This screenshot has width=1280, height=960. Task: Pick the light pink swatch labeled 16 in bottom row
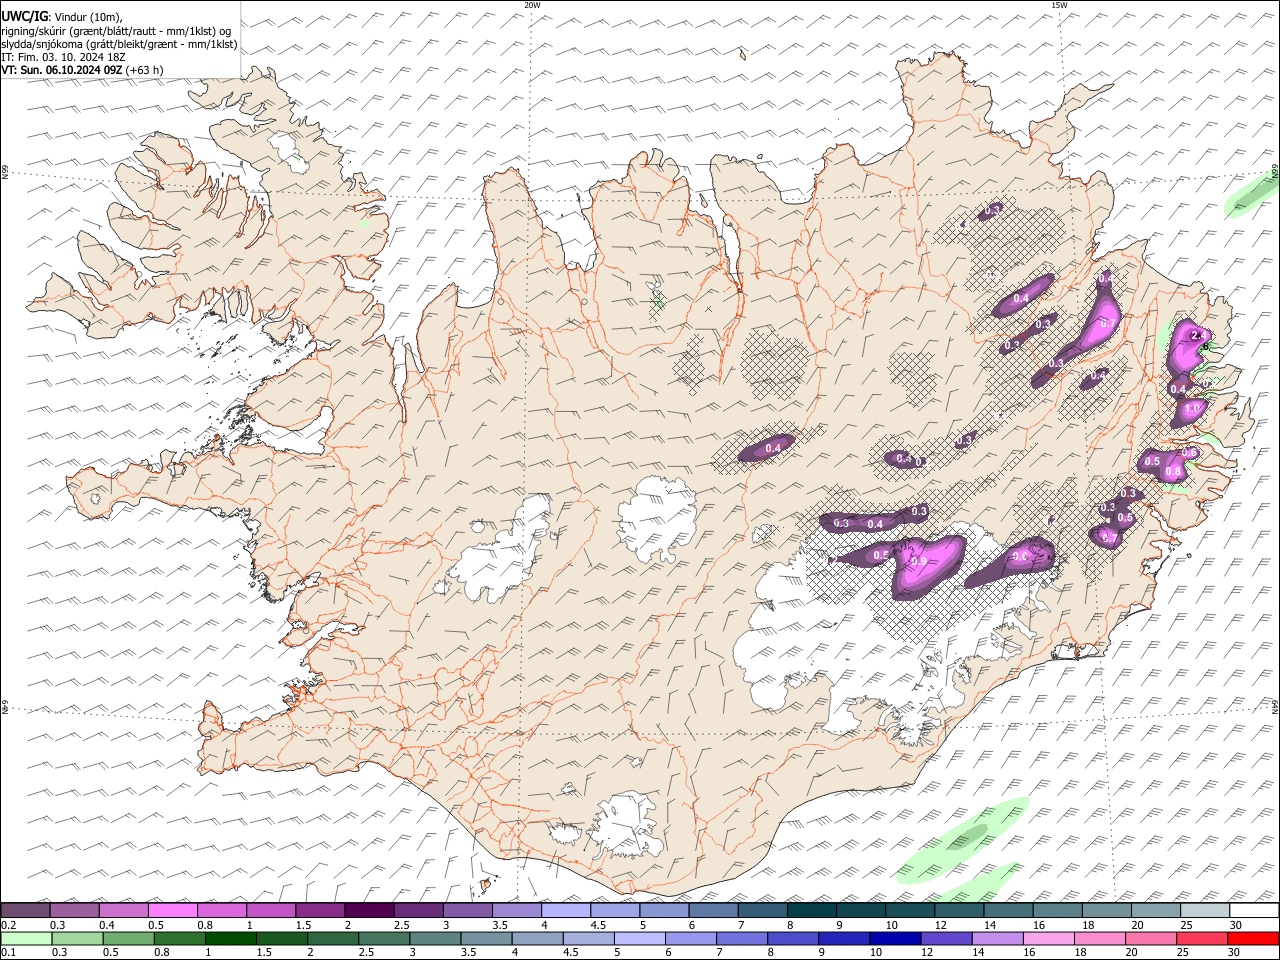[1048, 938]
